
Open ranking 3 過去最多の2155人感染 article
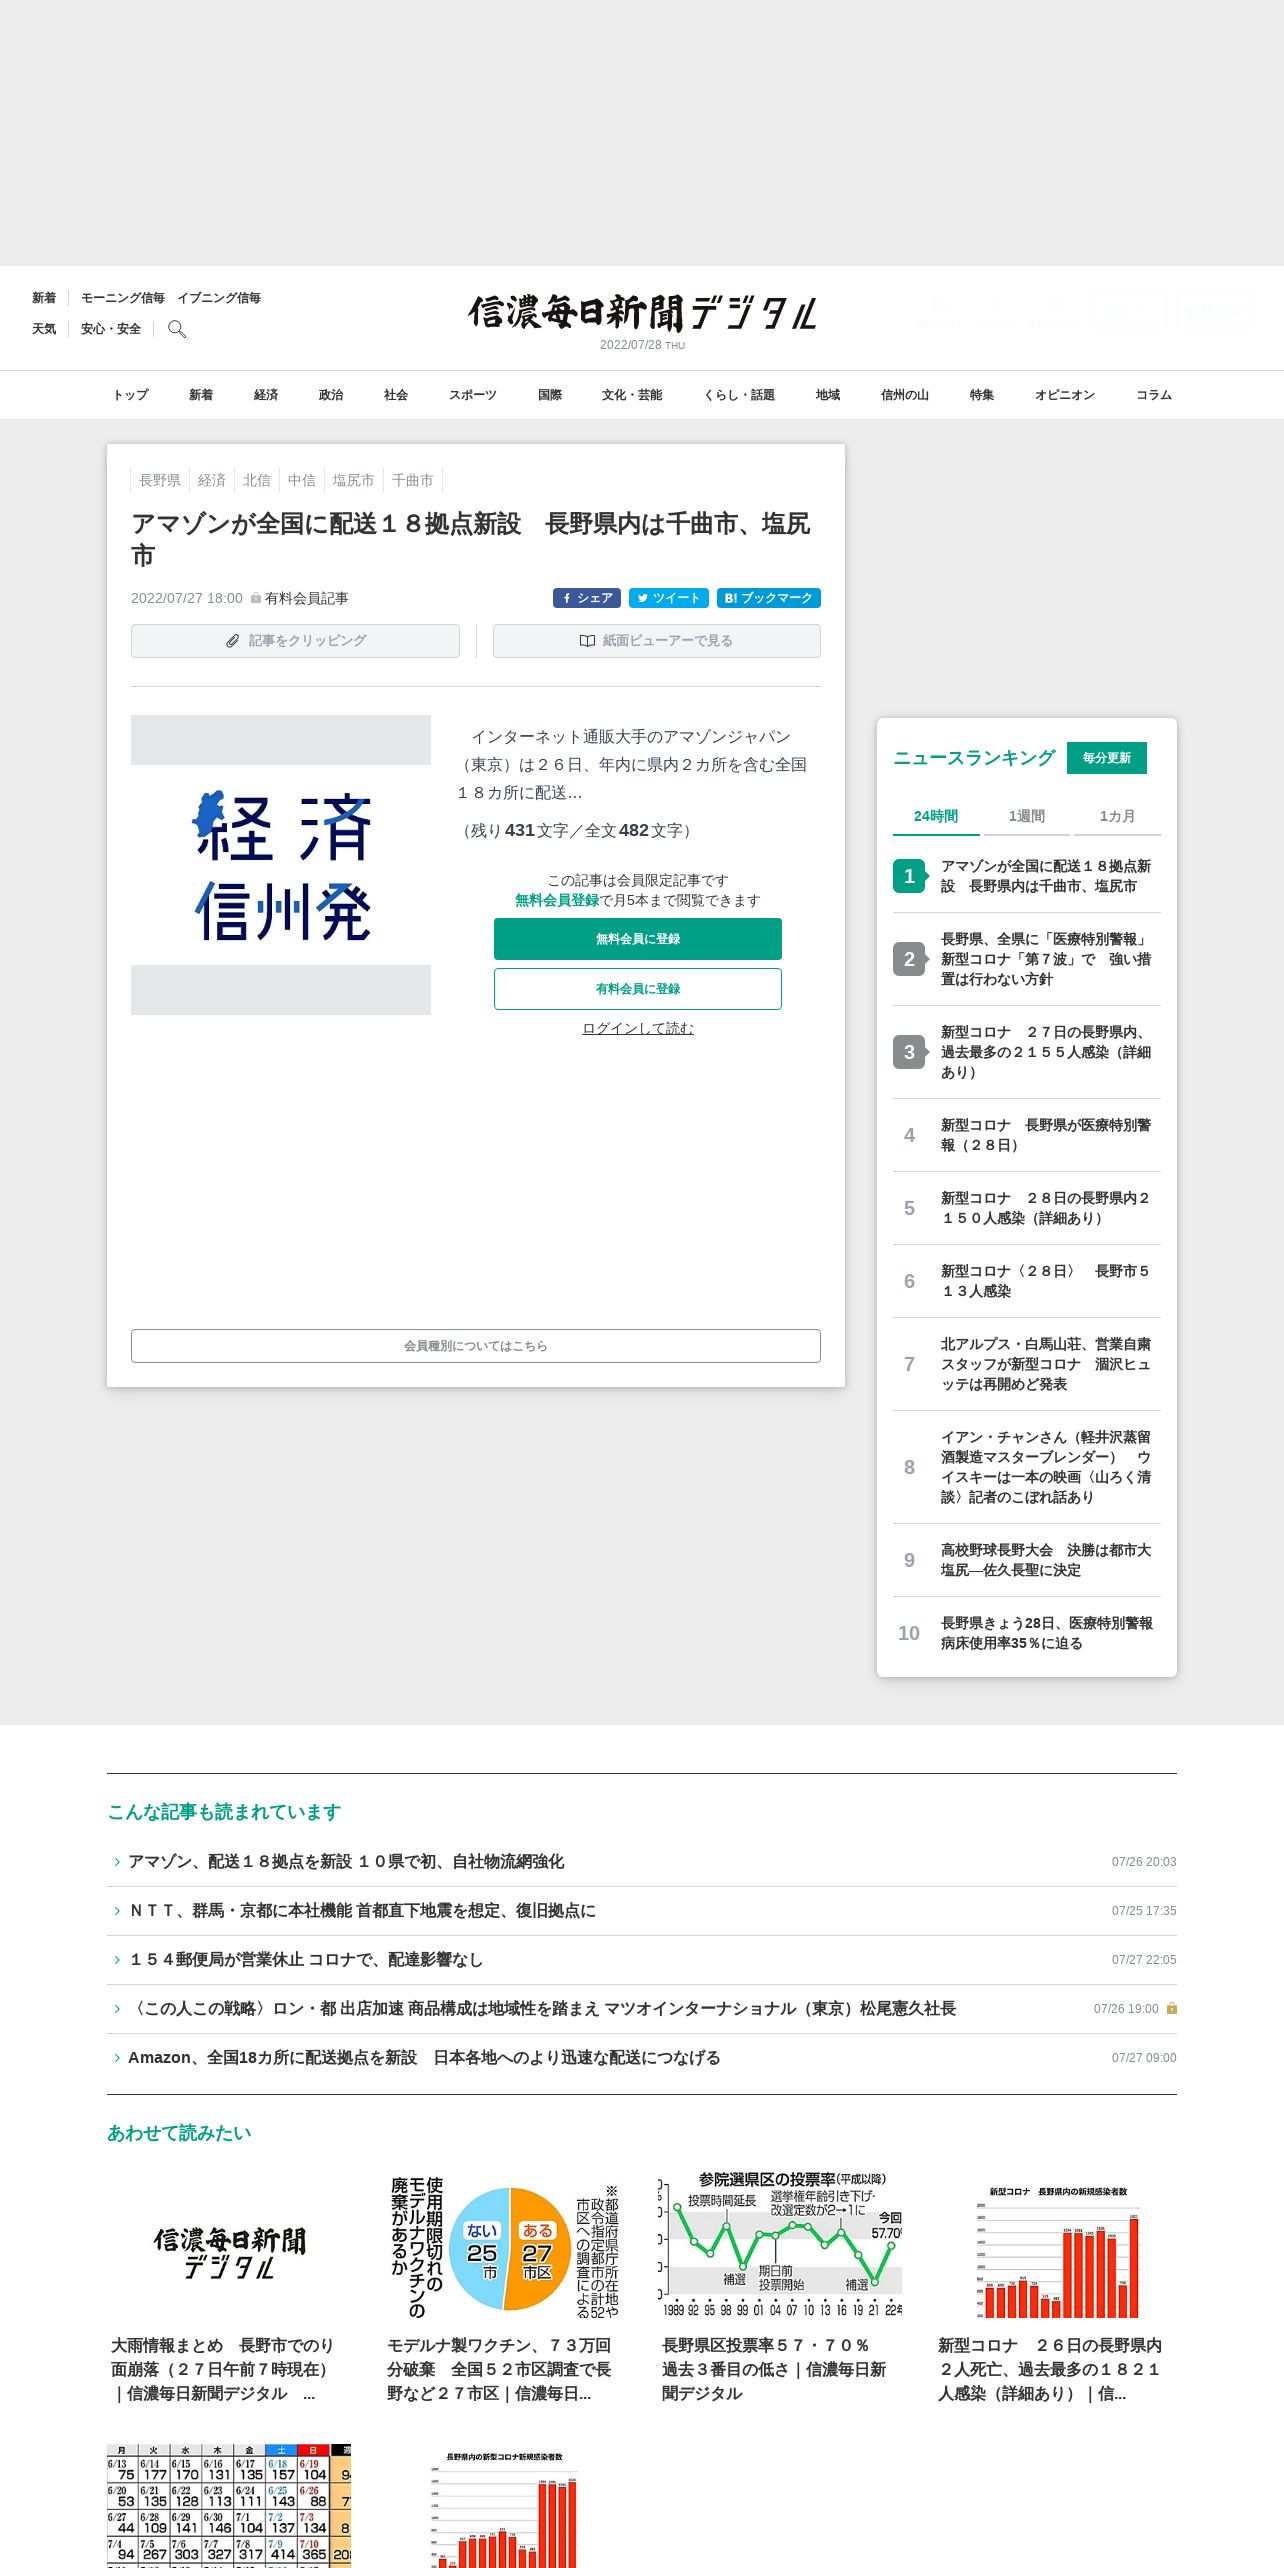tap(1027, 1052)
